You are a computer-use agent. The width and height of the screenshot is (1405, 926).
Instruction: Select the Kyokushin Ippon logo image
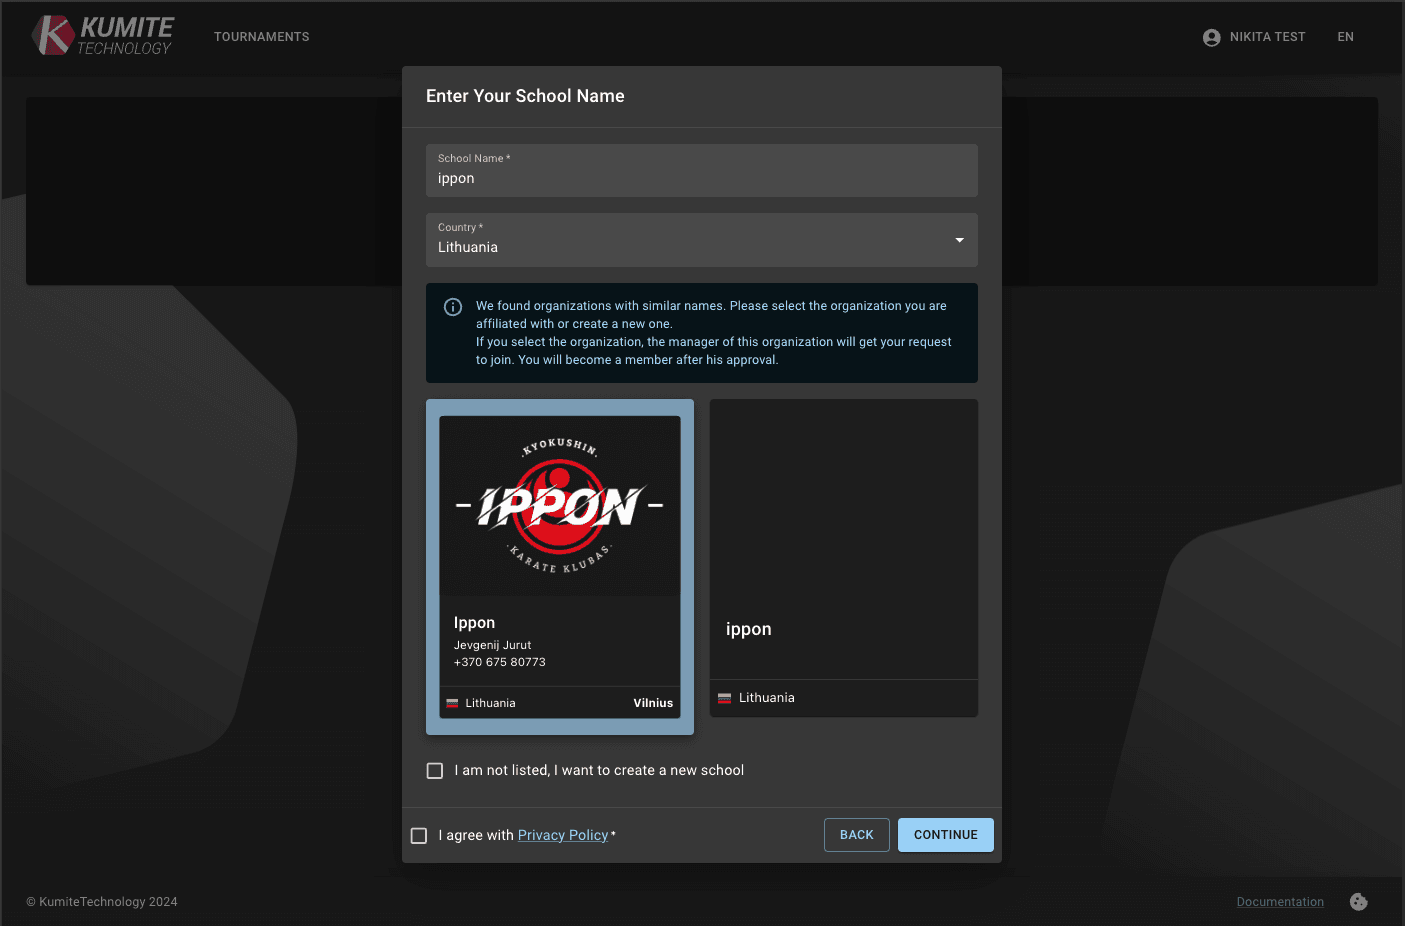tap(560, 506)
